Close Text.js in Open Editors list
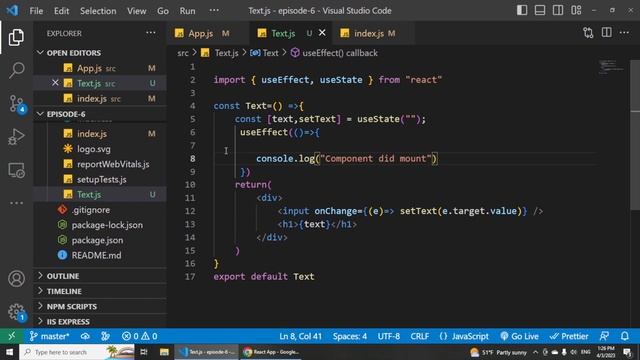Viewport: 640px width, 360px height. [55, 83]
